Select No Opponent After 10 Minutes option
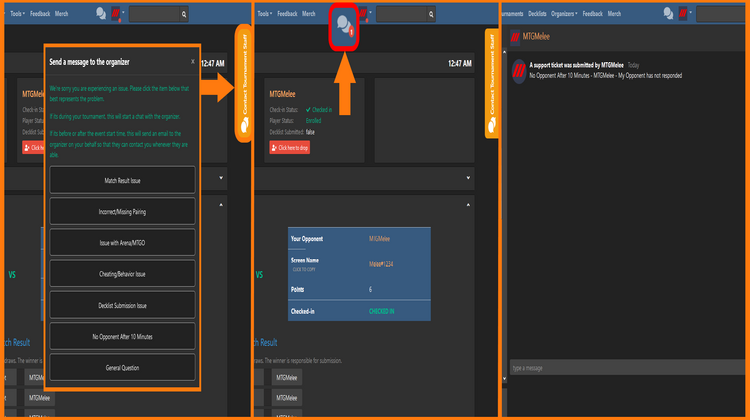Image resolution: width=750 pixels, height=420 pixels. click(x=122, y=336)
